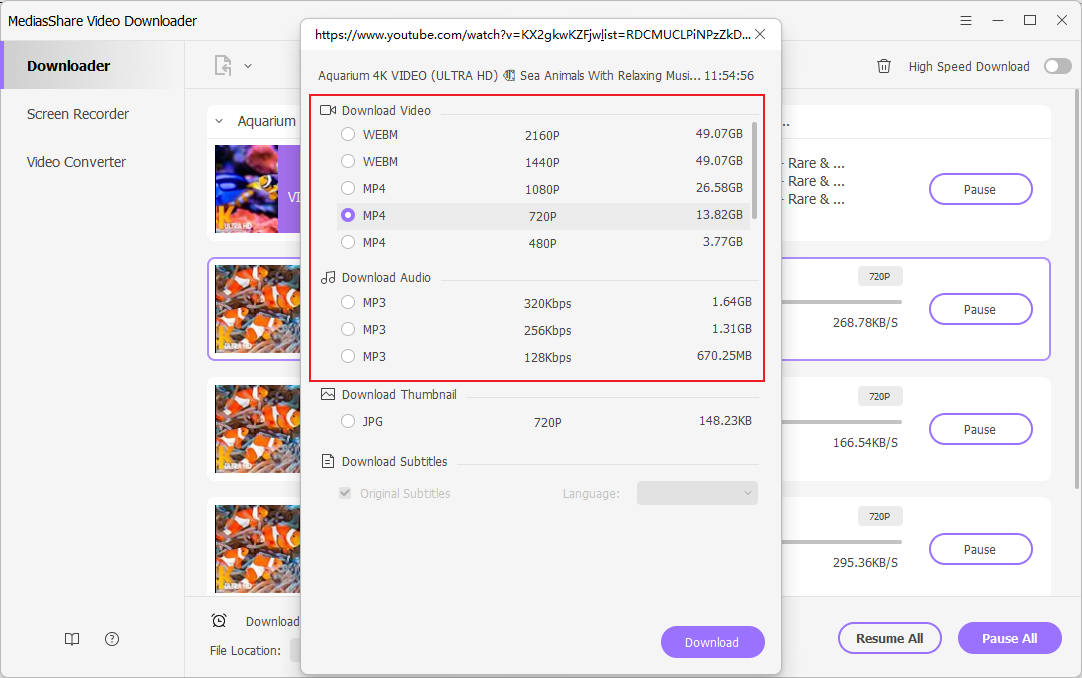Click the purple Download button
Screen dimensions: 1082x678
tap(712, 642)
